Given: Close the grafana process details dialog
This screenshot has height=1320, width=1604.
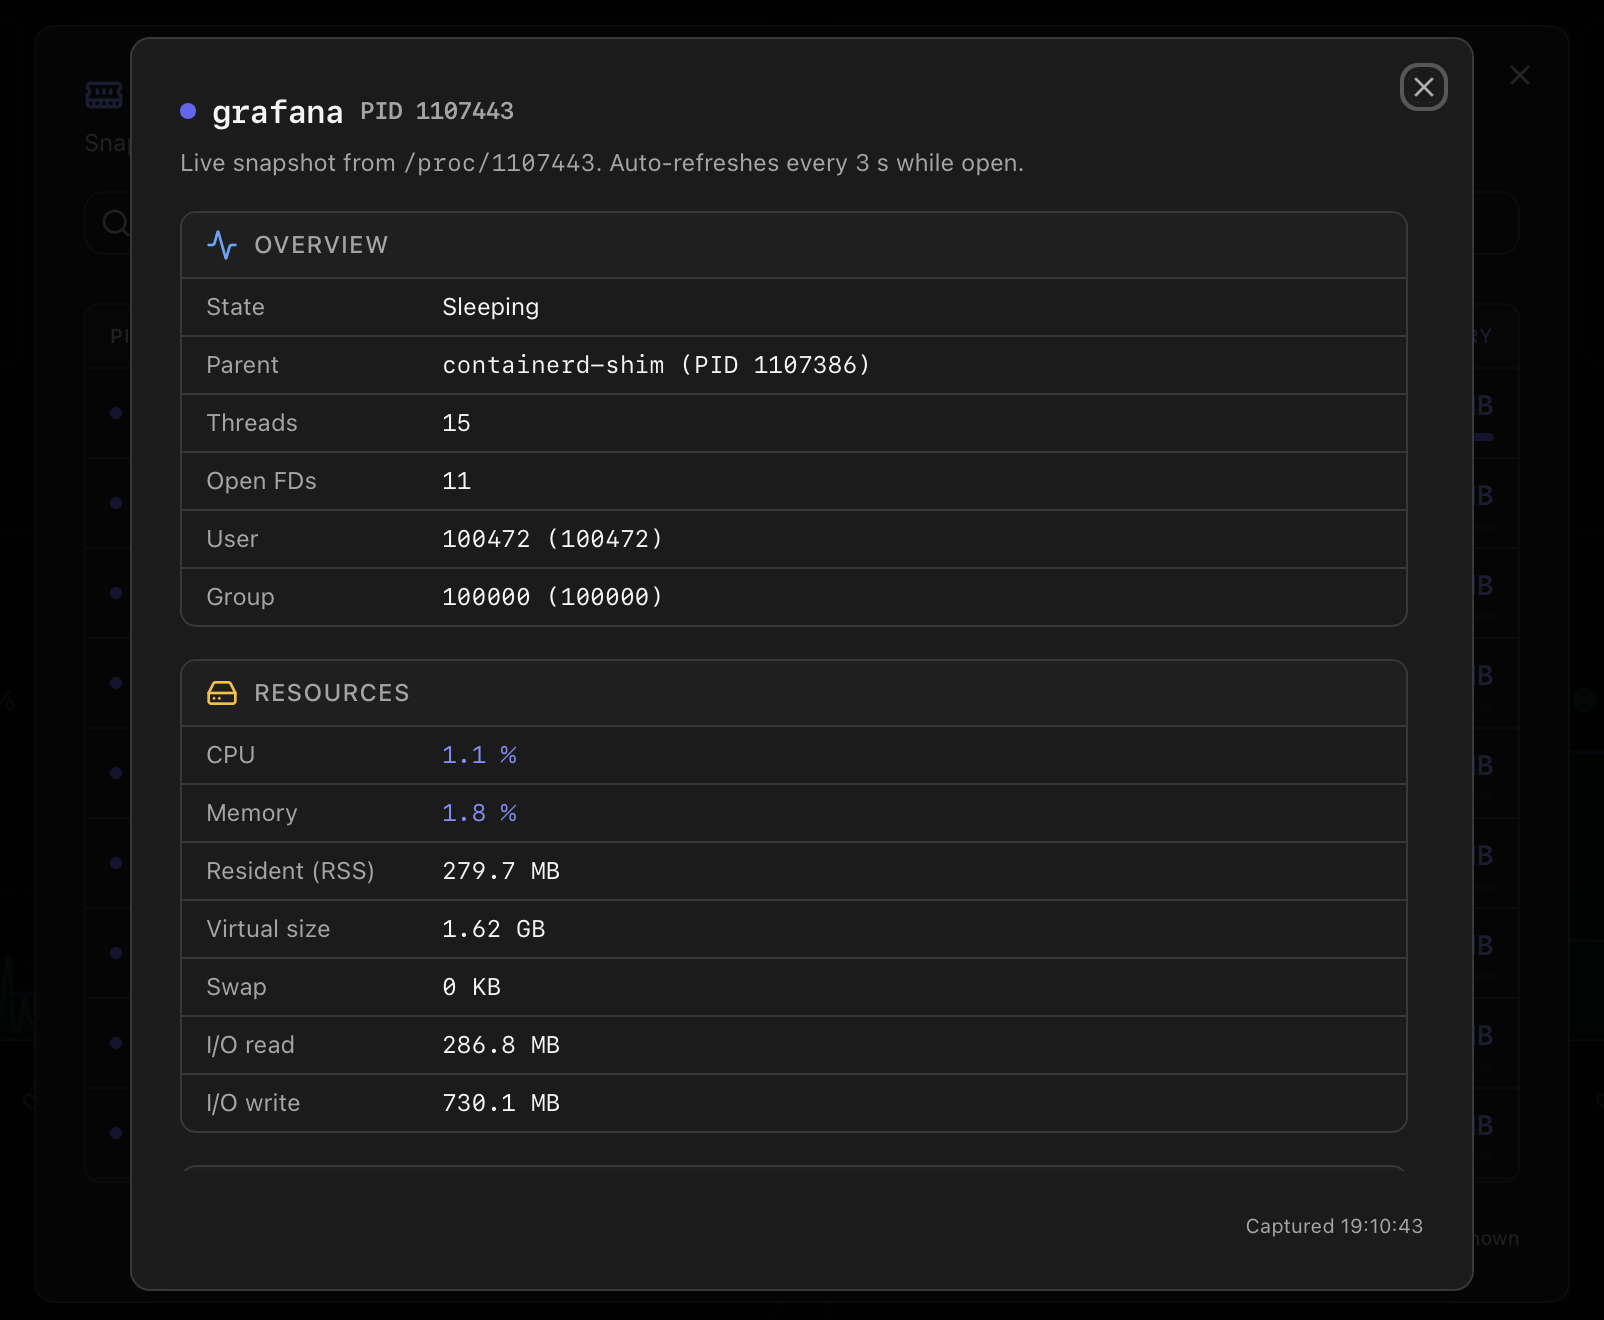Looking at the screenshot, I should [1423, 87].
